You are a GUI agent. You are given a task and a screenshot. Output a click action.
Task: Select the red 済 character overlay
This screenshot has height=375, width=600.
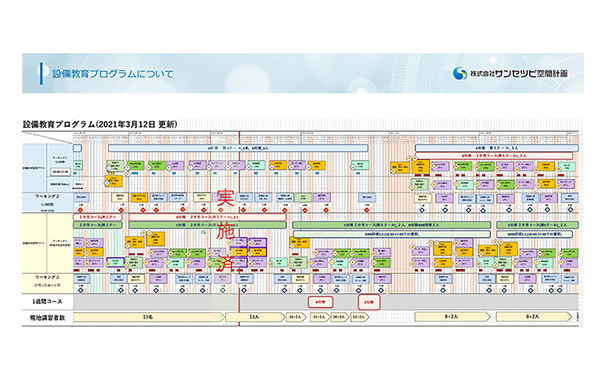click(225, 264)
